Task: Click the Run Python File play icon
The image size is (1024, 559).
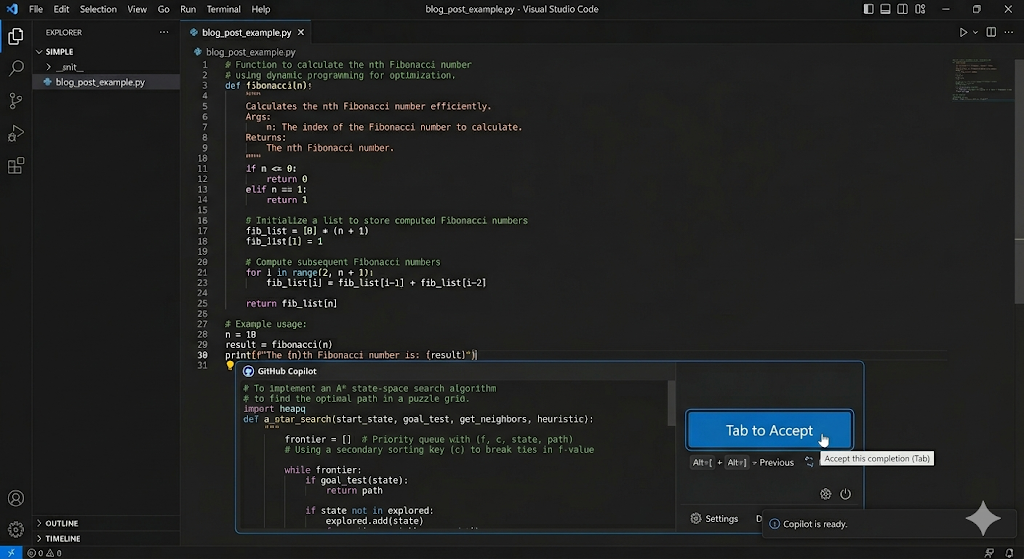Action: tap(963, 32)
